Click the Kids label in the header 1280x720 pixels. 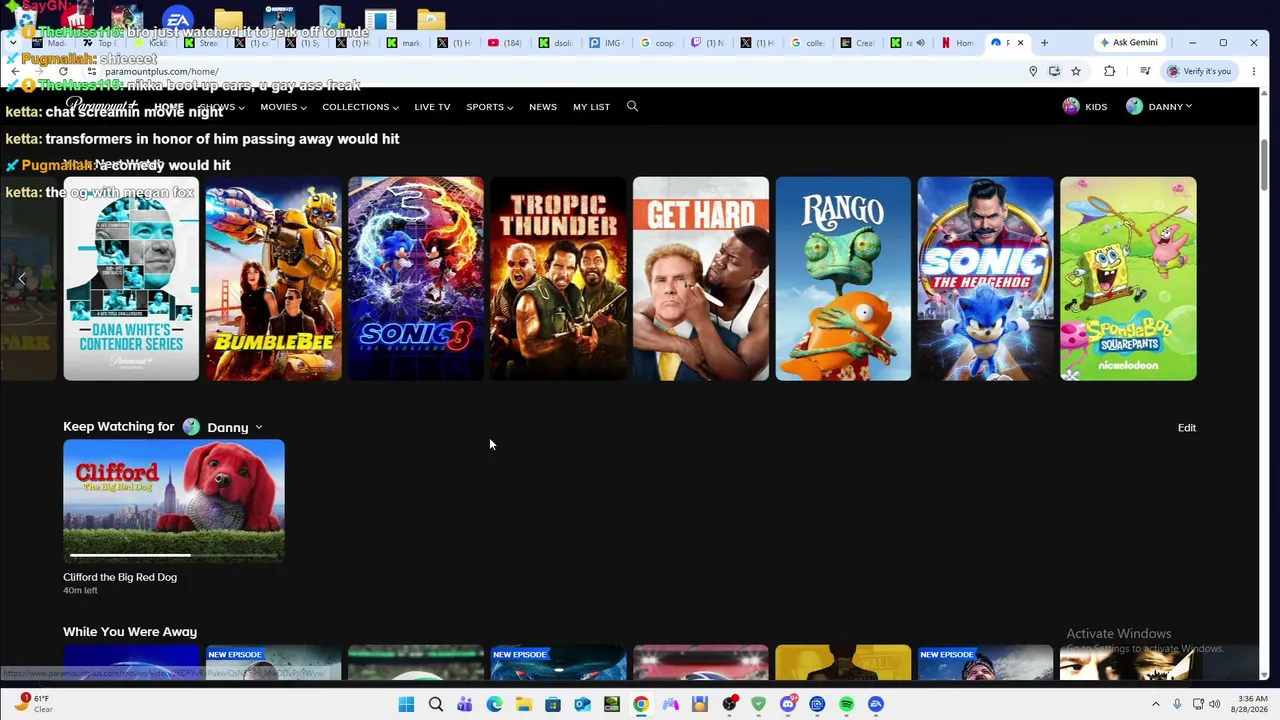[x=1096, y=107]
